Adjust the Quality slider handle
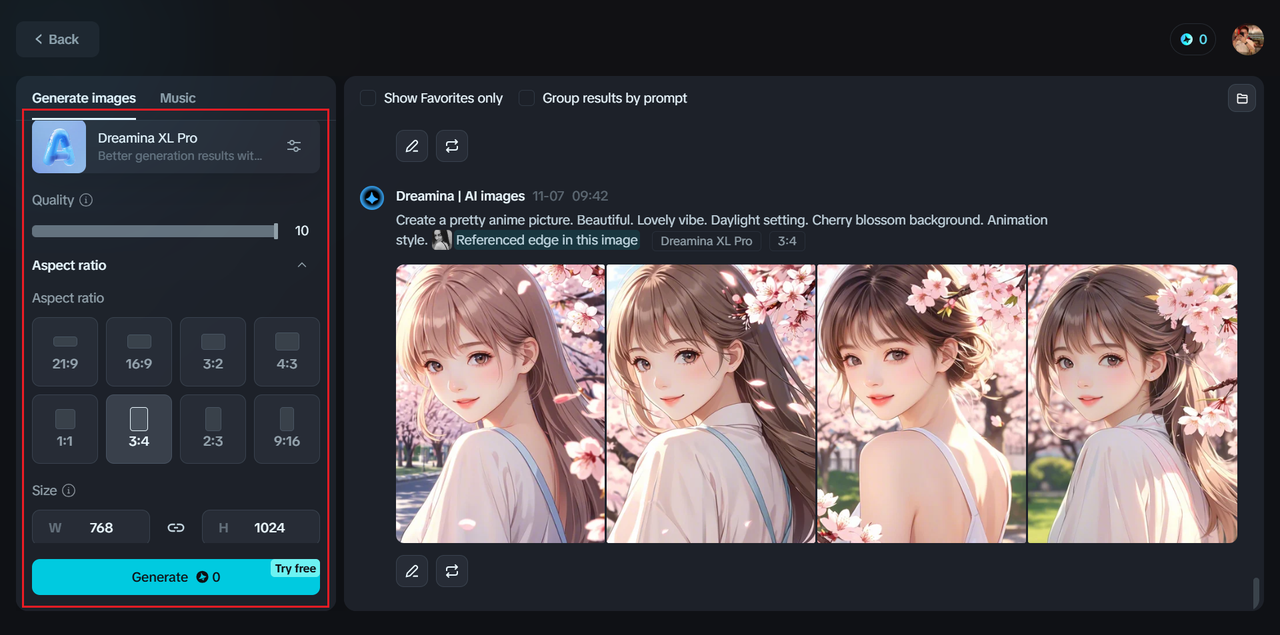Screen dimensions: 1280x635 pyautogui.click(x=276, y=231)
